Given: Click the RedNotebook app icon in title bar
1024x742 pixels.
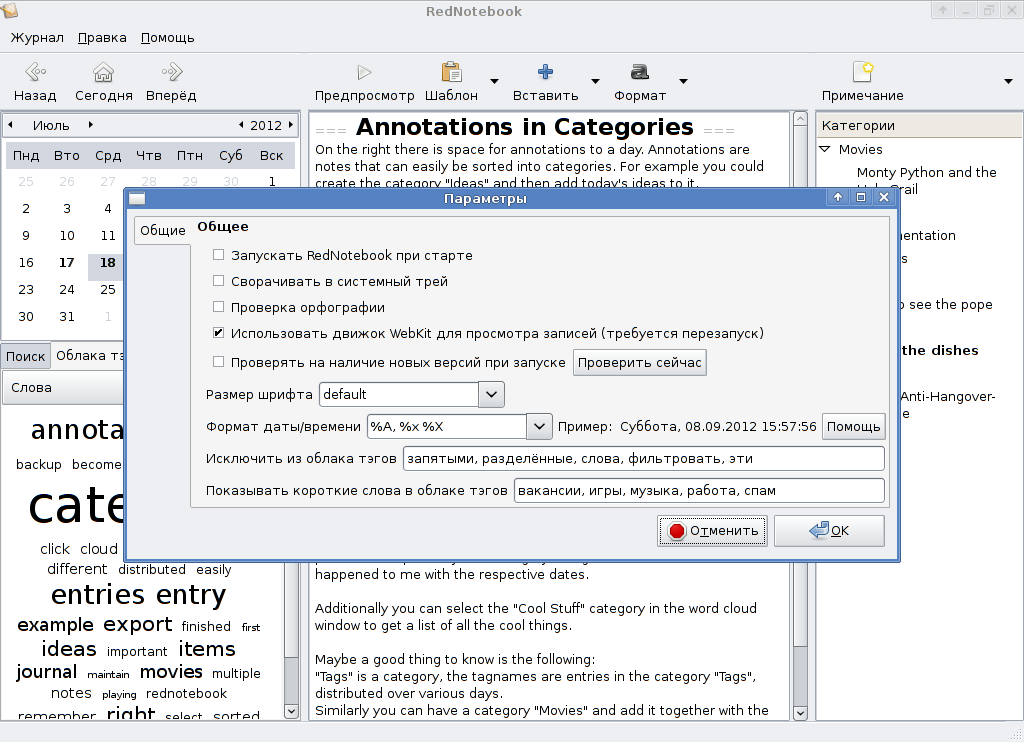Looking at the screenshot, I should (x=9, y=10).
